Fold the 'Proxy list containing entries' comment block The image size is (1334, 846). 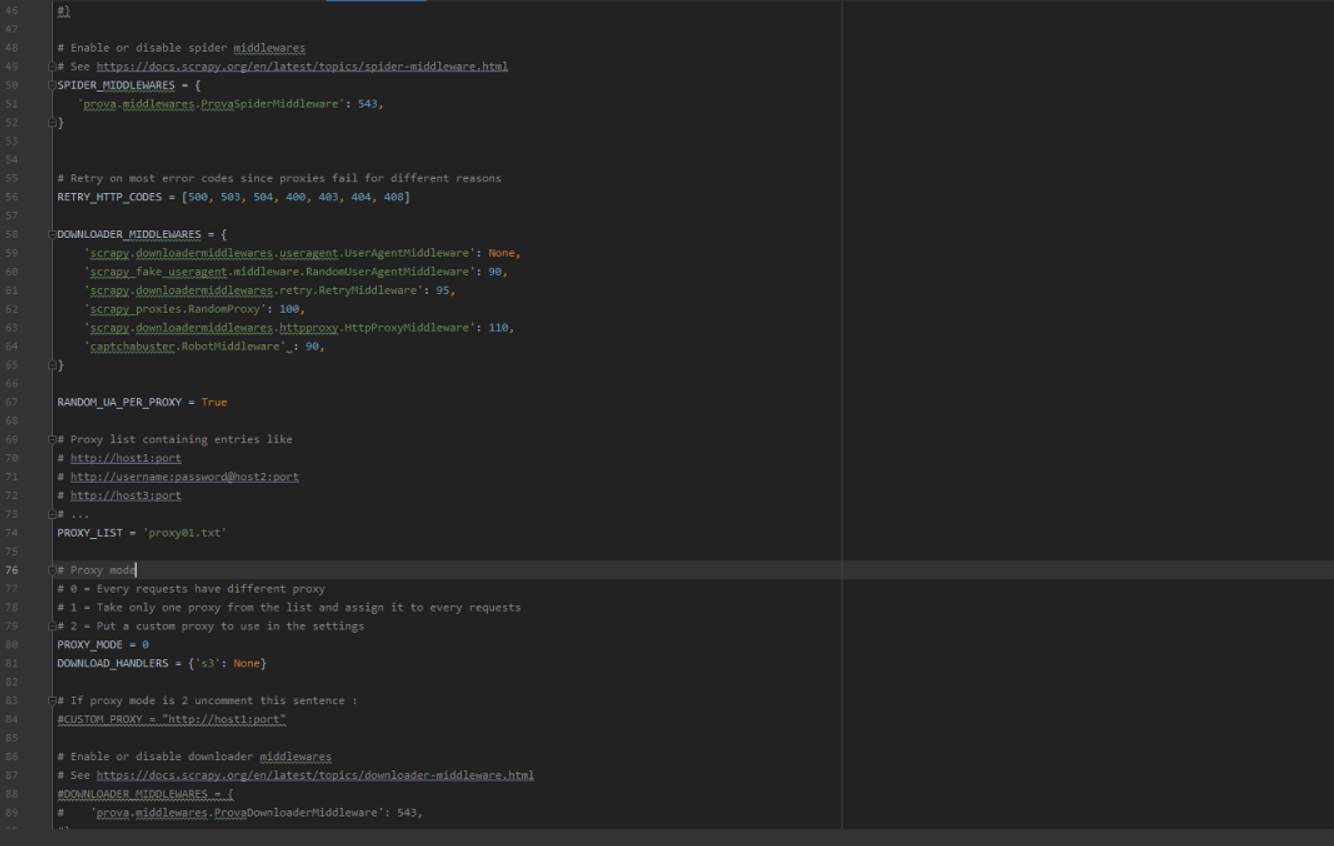(x=52, y=439)
